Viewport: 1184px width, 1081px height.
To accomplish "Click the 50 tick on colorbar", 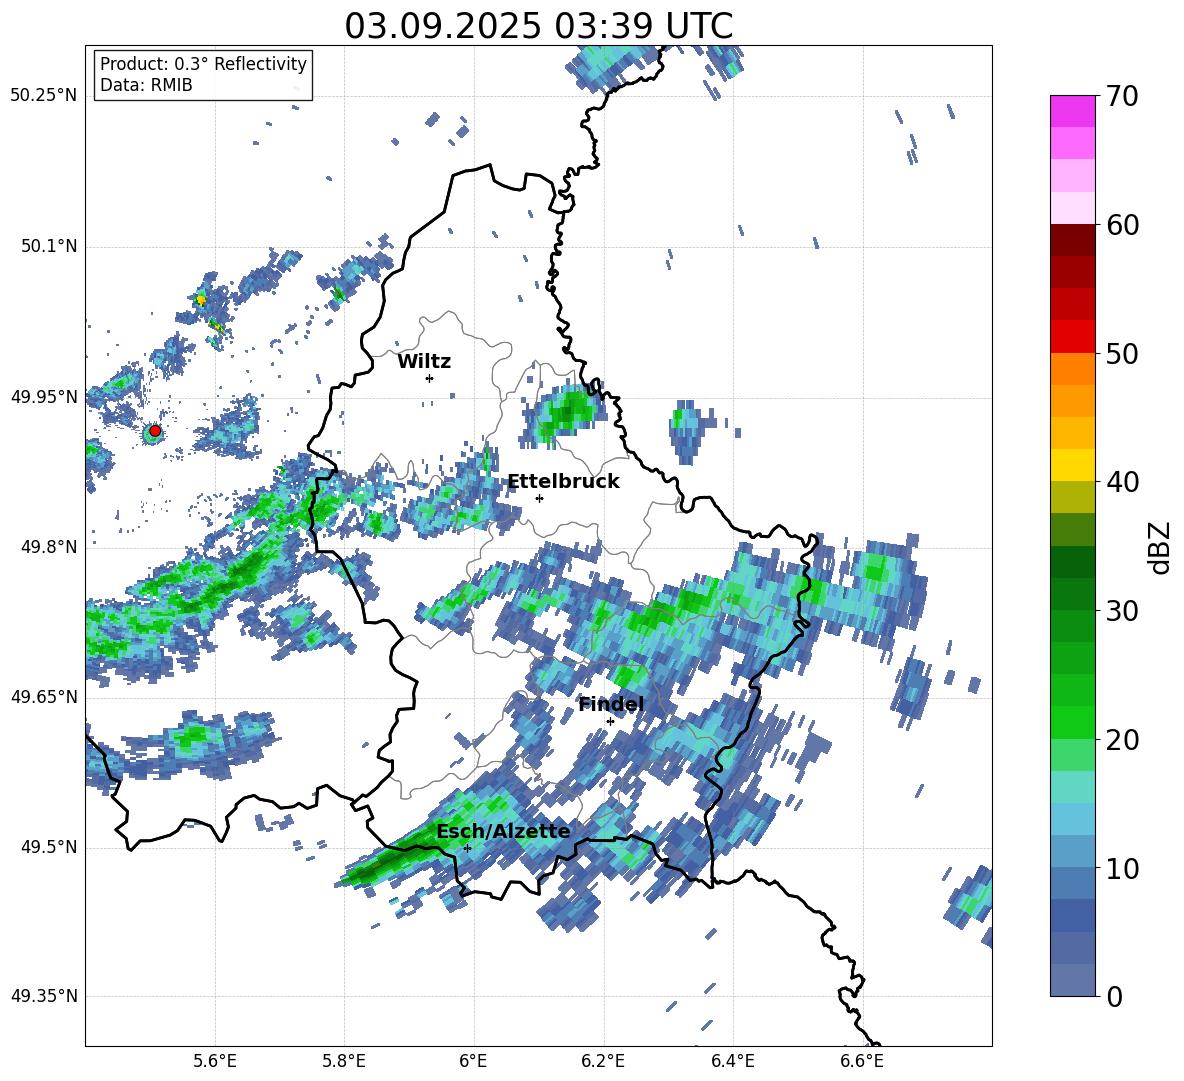I will point(1122,353).
